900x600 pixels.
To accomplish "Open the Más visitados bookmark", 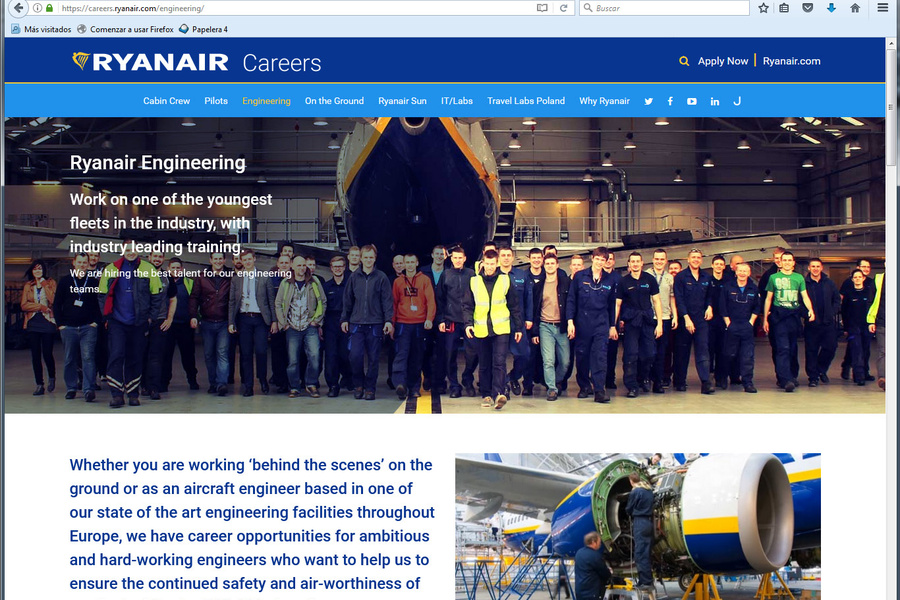I will point(41,29).
